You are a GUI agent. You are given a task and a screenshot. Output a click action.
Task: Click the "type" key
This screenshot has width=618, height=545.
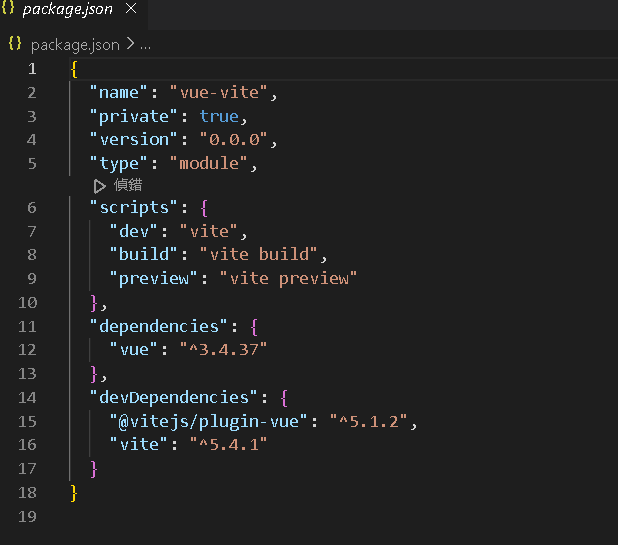click(x=119, y=164)
